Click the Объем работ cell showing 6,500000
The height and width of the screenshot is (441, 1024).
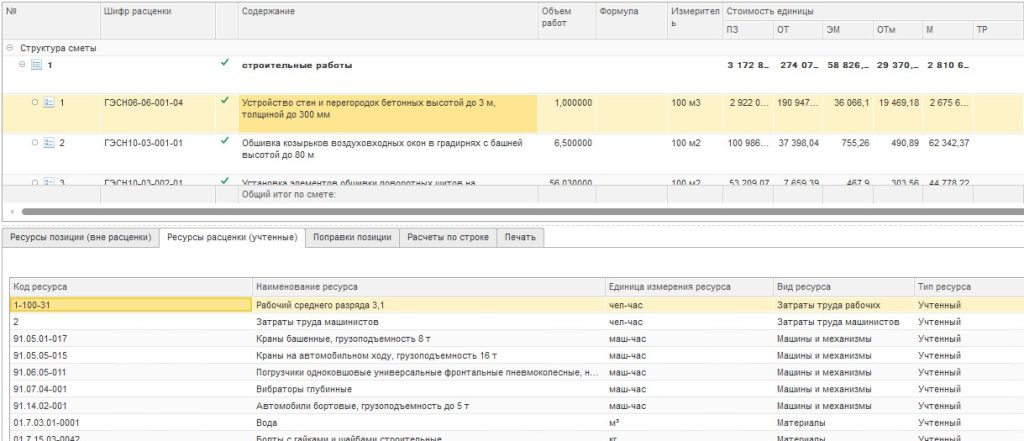pos(567,143)
